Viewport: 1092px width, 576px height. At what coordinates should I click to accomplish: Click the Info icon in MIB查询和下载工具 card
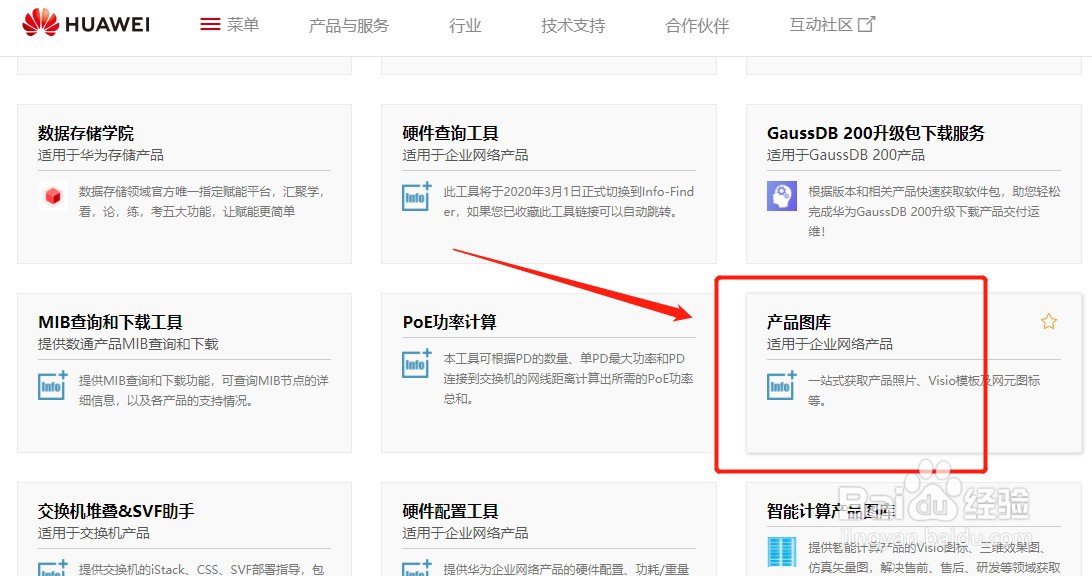[x=53, y=385]
